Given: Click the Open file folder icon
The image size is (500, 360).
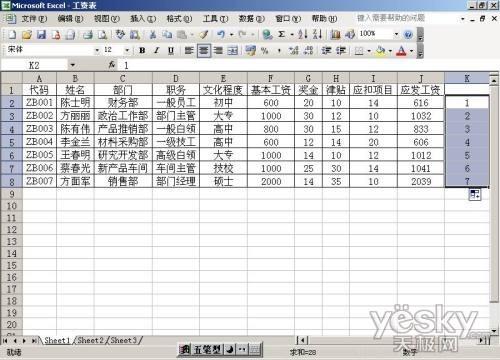Looking at the screenshot, I should coord(27,34).
